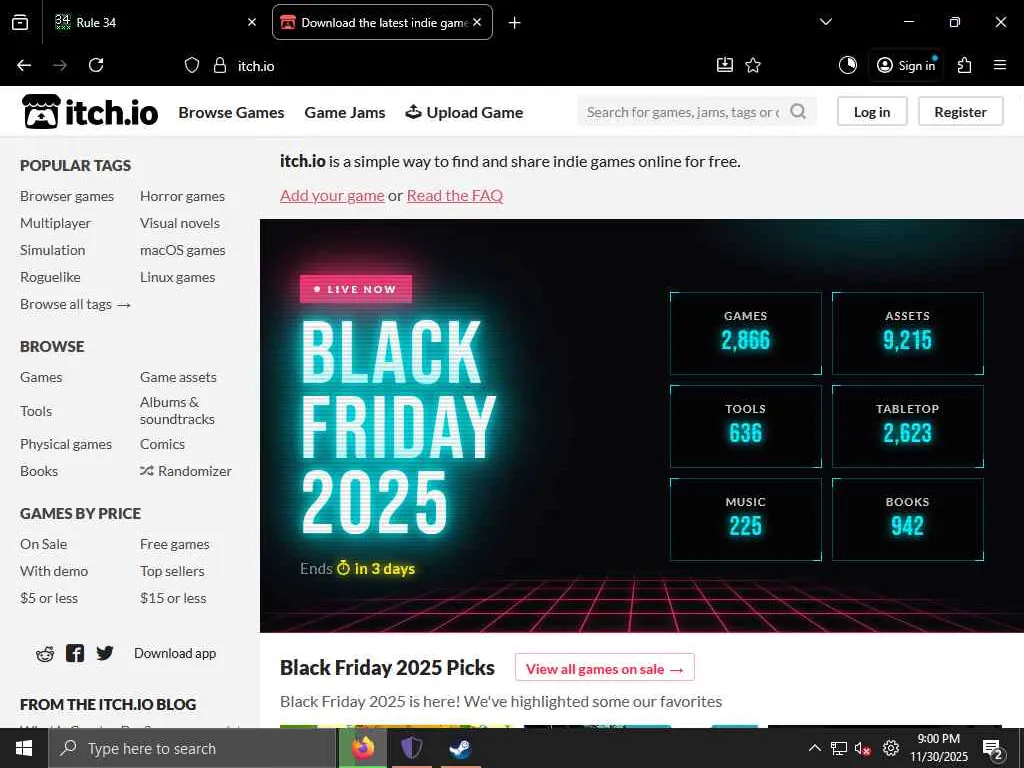Open Visual novels tag

point(180,223)
